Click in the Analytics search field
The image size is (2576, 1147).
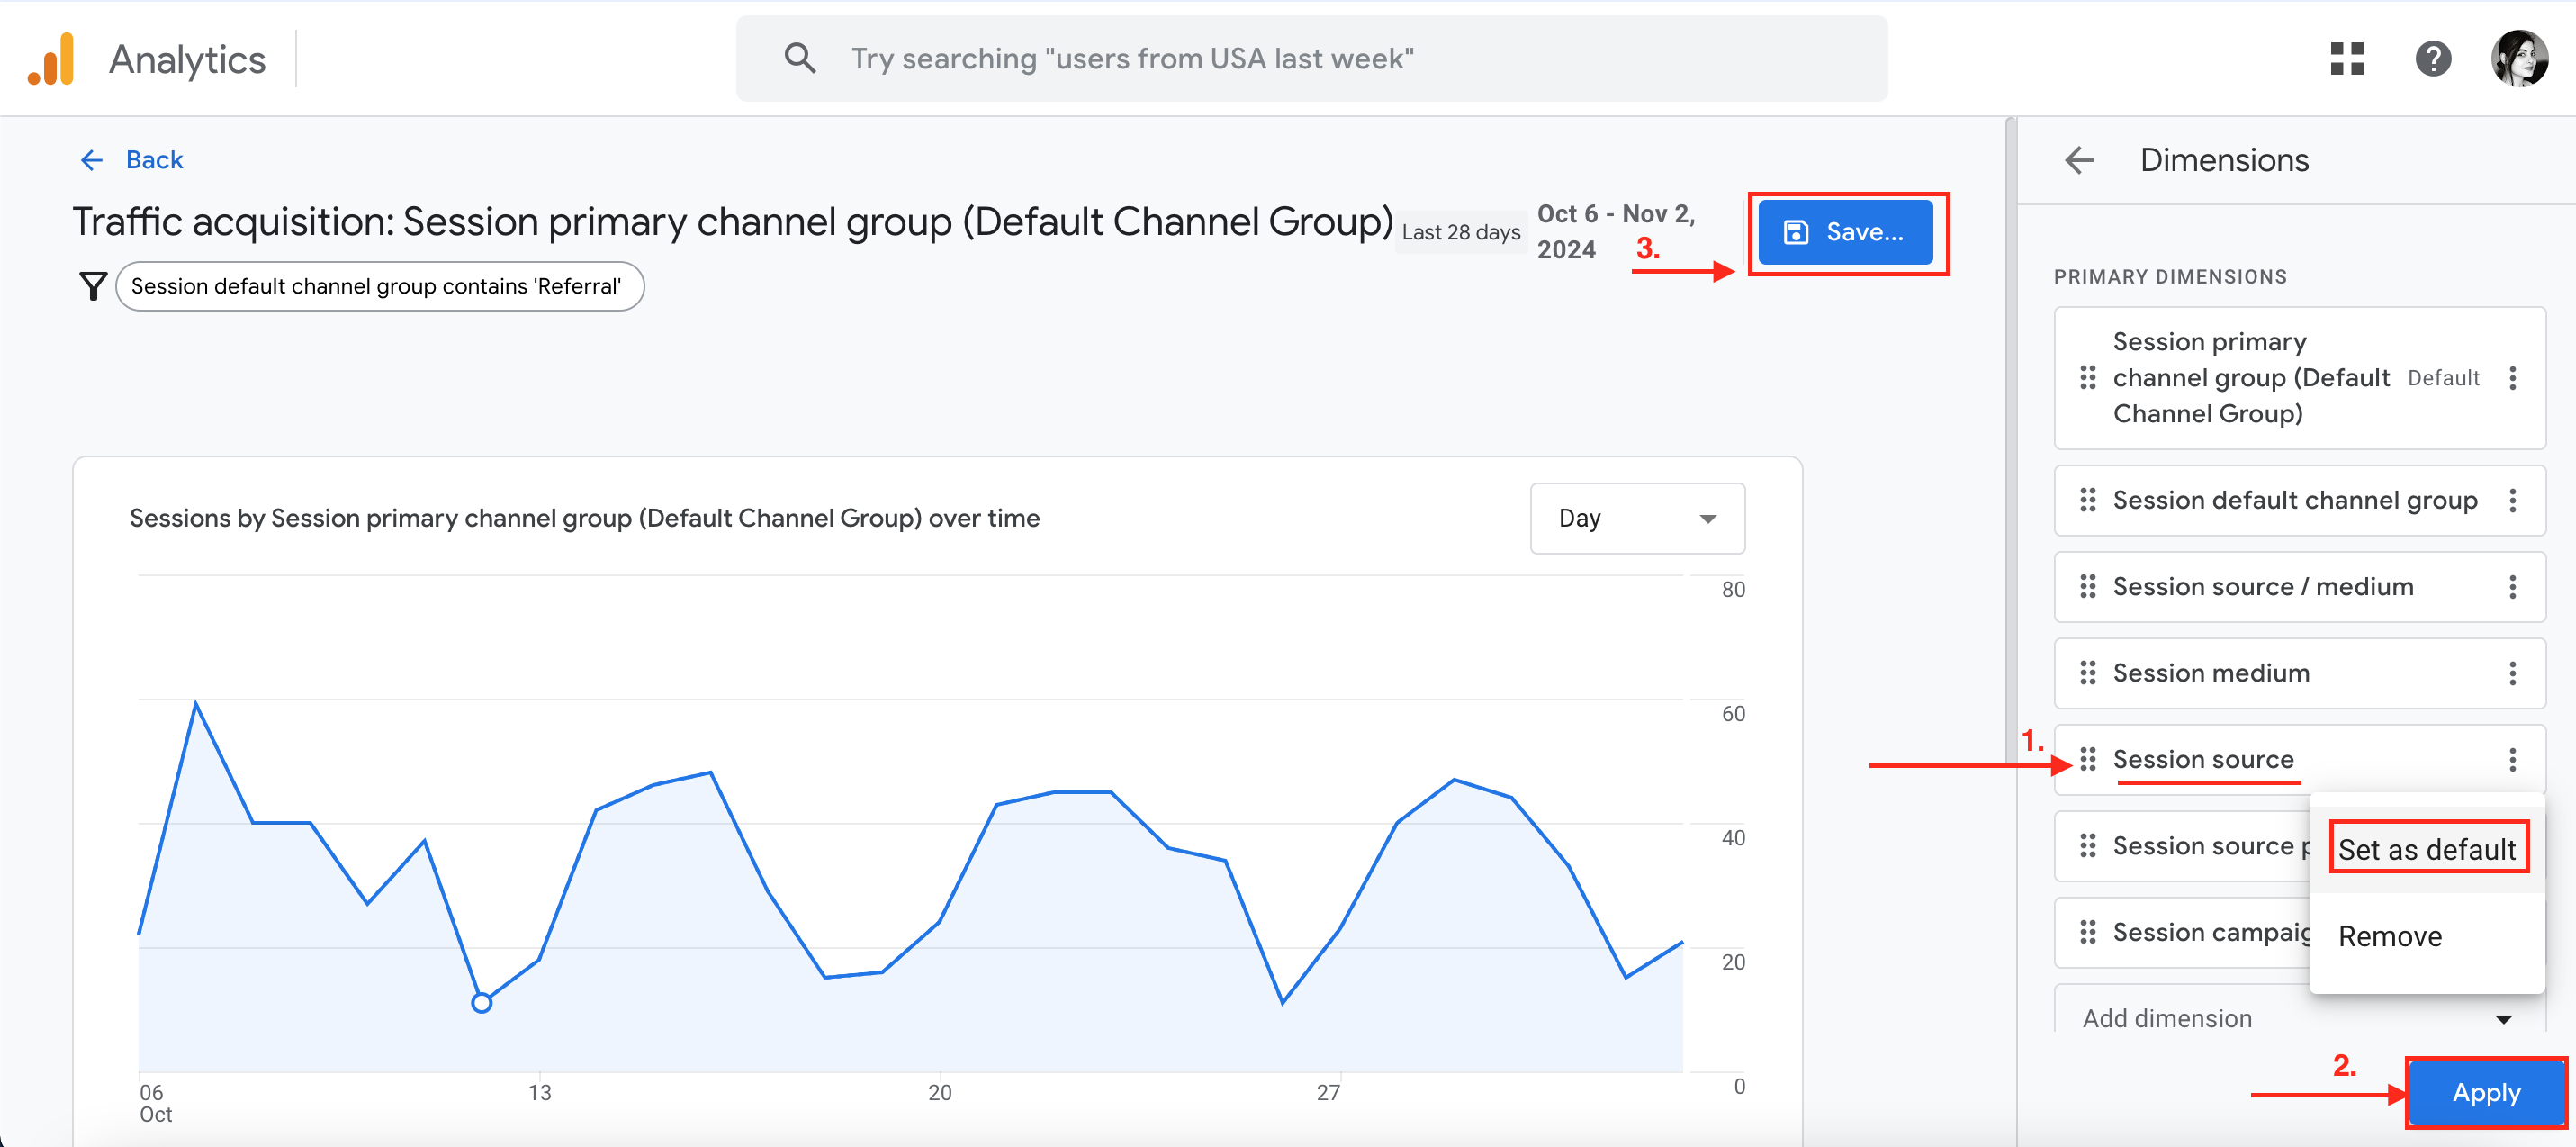click(x=1311, y=58)
